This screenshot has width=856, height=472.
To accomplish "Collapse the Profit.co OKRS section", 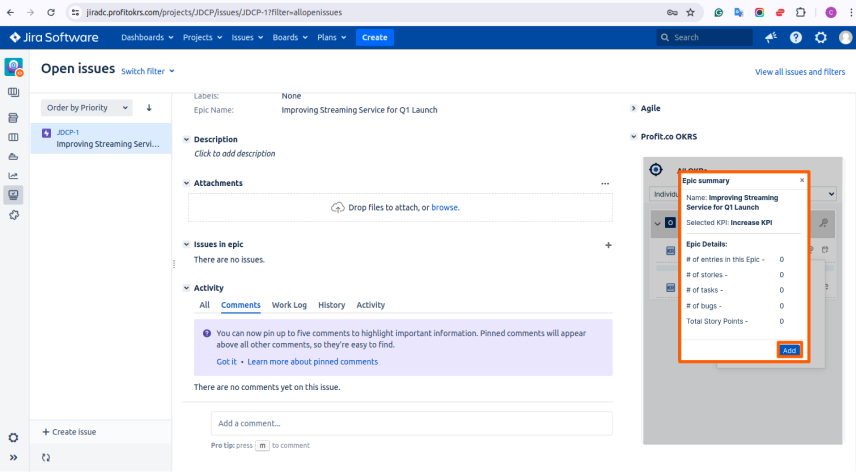I will click(x=633, y=136).
